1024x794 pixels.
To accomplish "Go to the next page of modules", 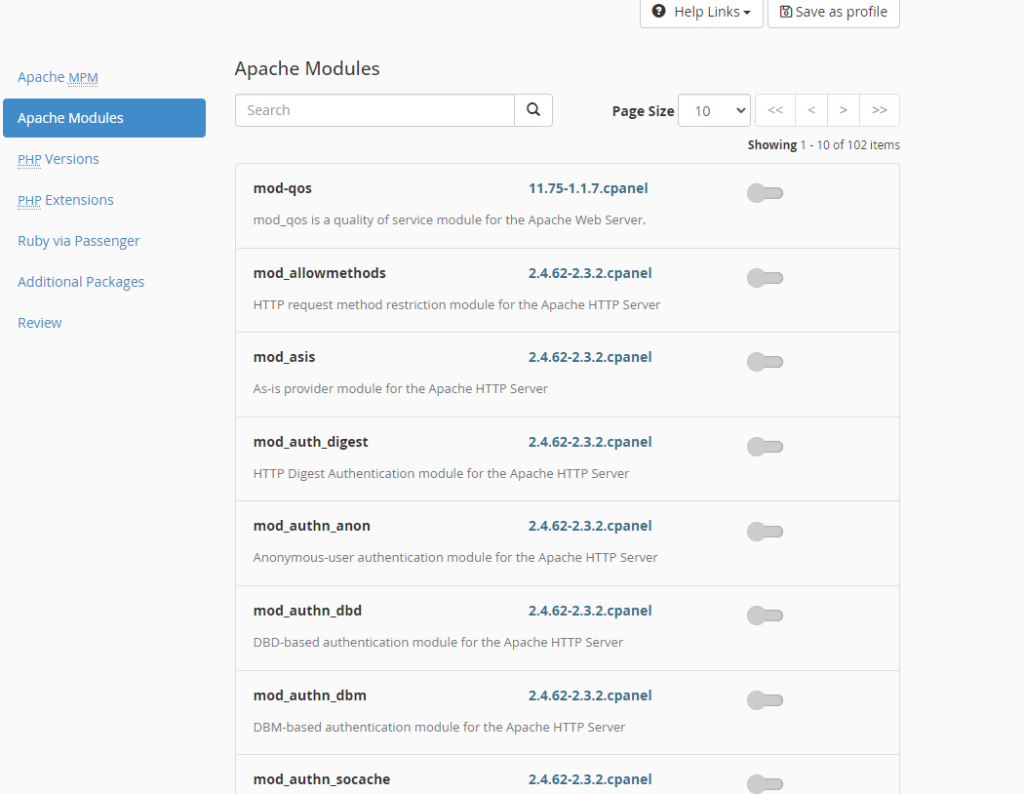I will click(x=843, y=110).
